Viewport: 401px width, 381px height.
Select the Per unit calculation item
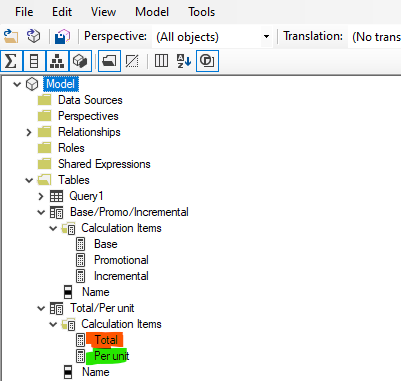click(111, 356)
